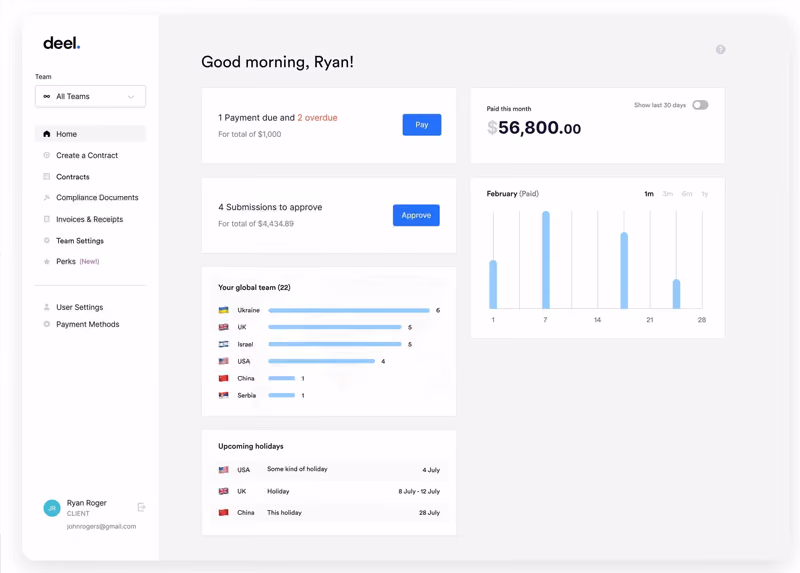Click 'Your global team (22)' heading
Screen dimensions: 800x573
click(x=254, y=287)
